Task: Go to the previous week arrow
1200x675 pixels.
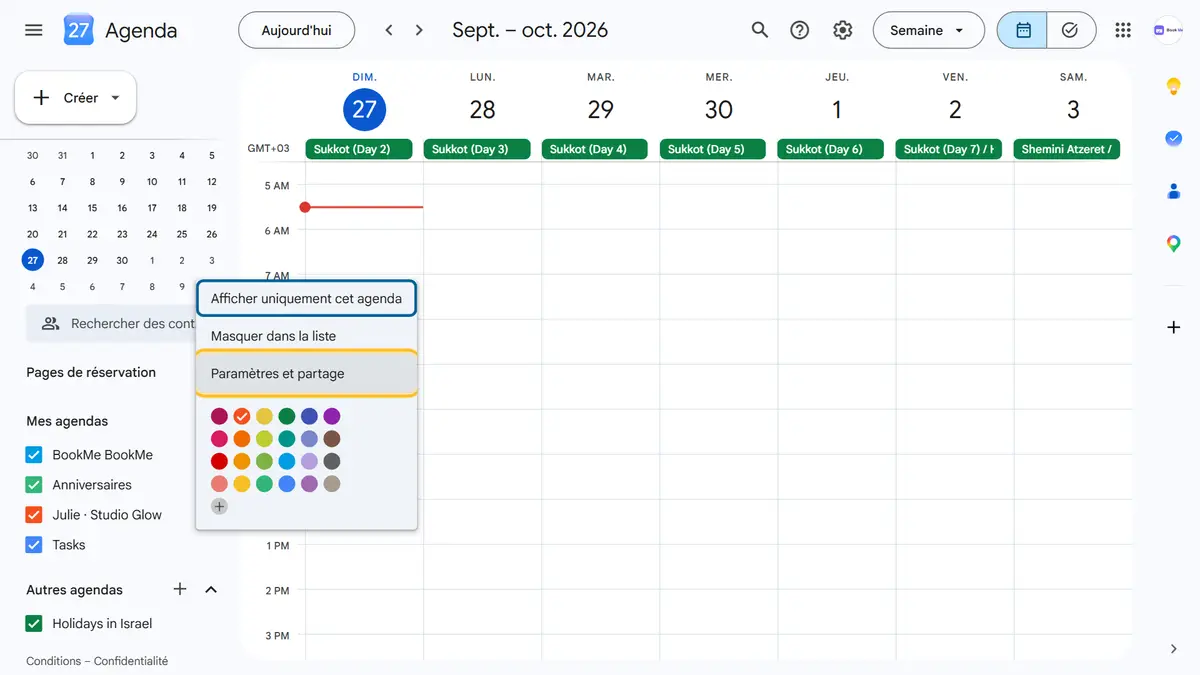Action: click(389, 30)
